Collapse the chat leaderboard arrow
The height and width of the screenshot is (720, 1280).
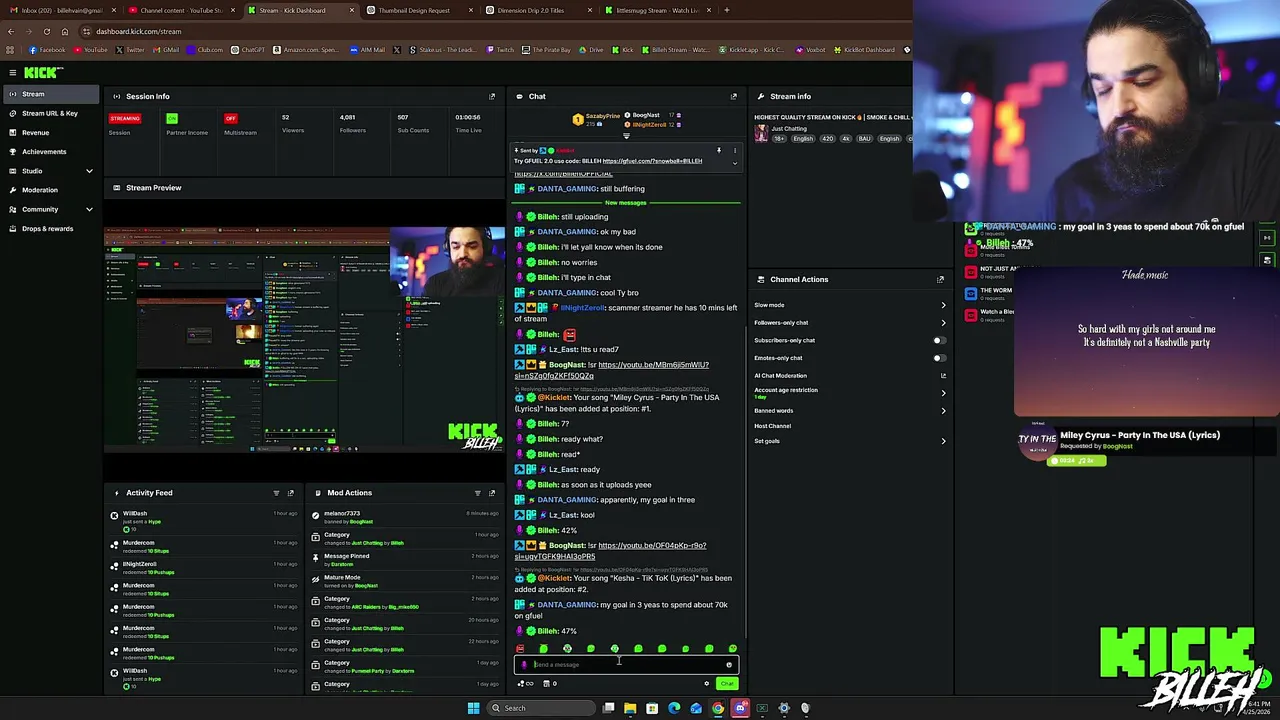coord(626,136)
